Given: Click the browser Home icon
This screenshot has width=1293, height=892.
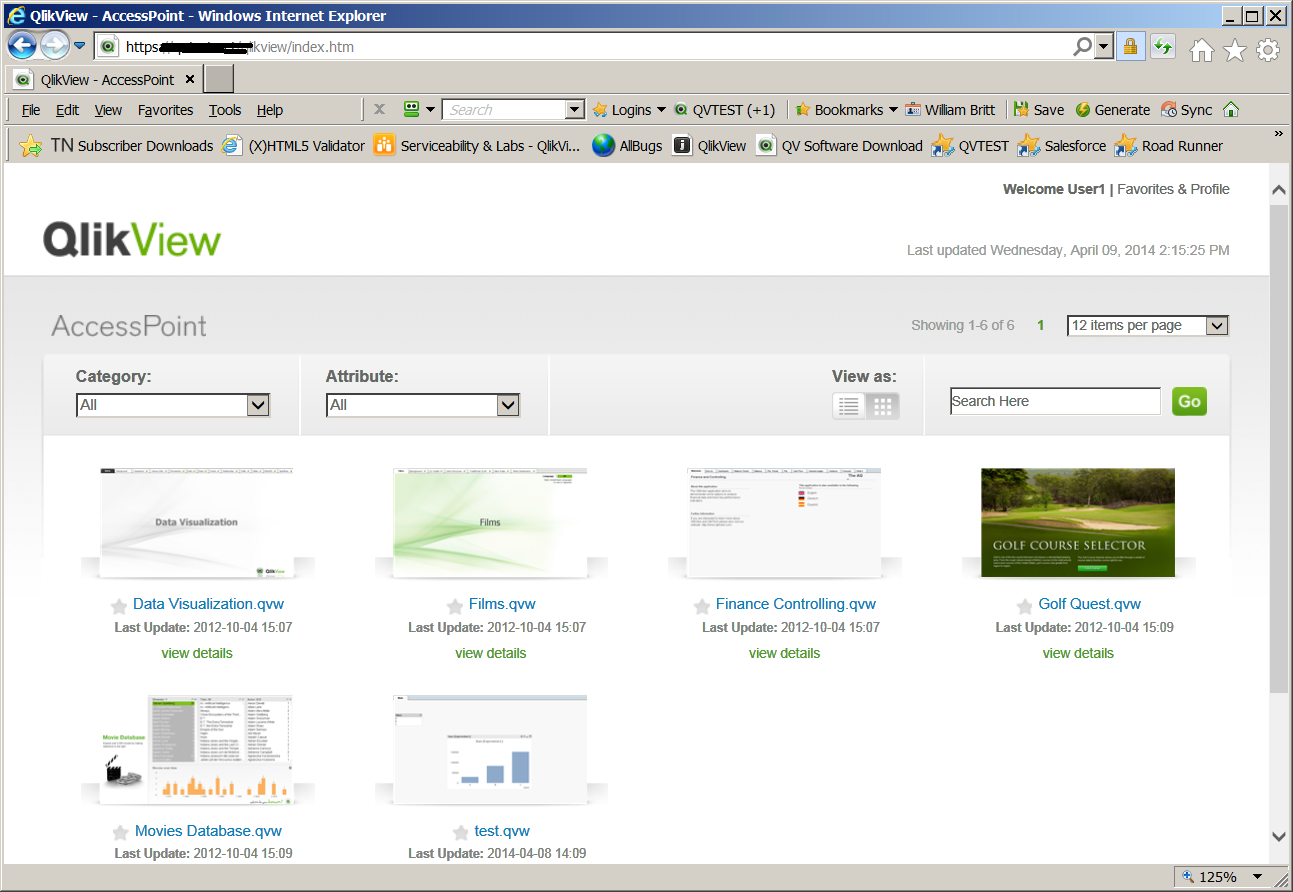Looking at the screenshot, I should click(x=1201, y=49).
